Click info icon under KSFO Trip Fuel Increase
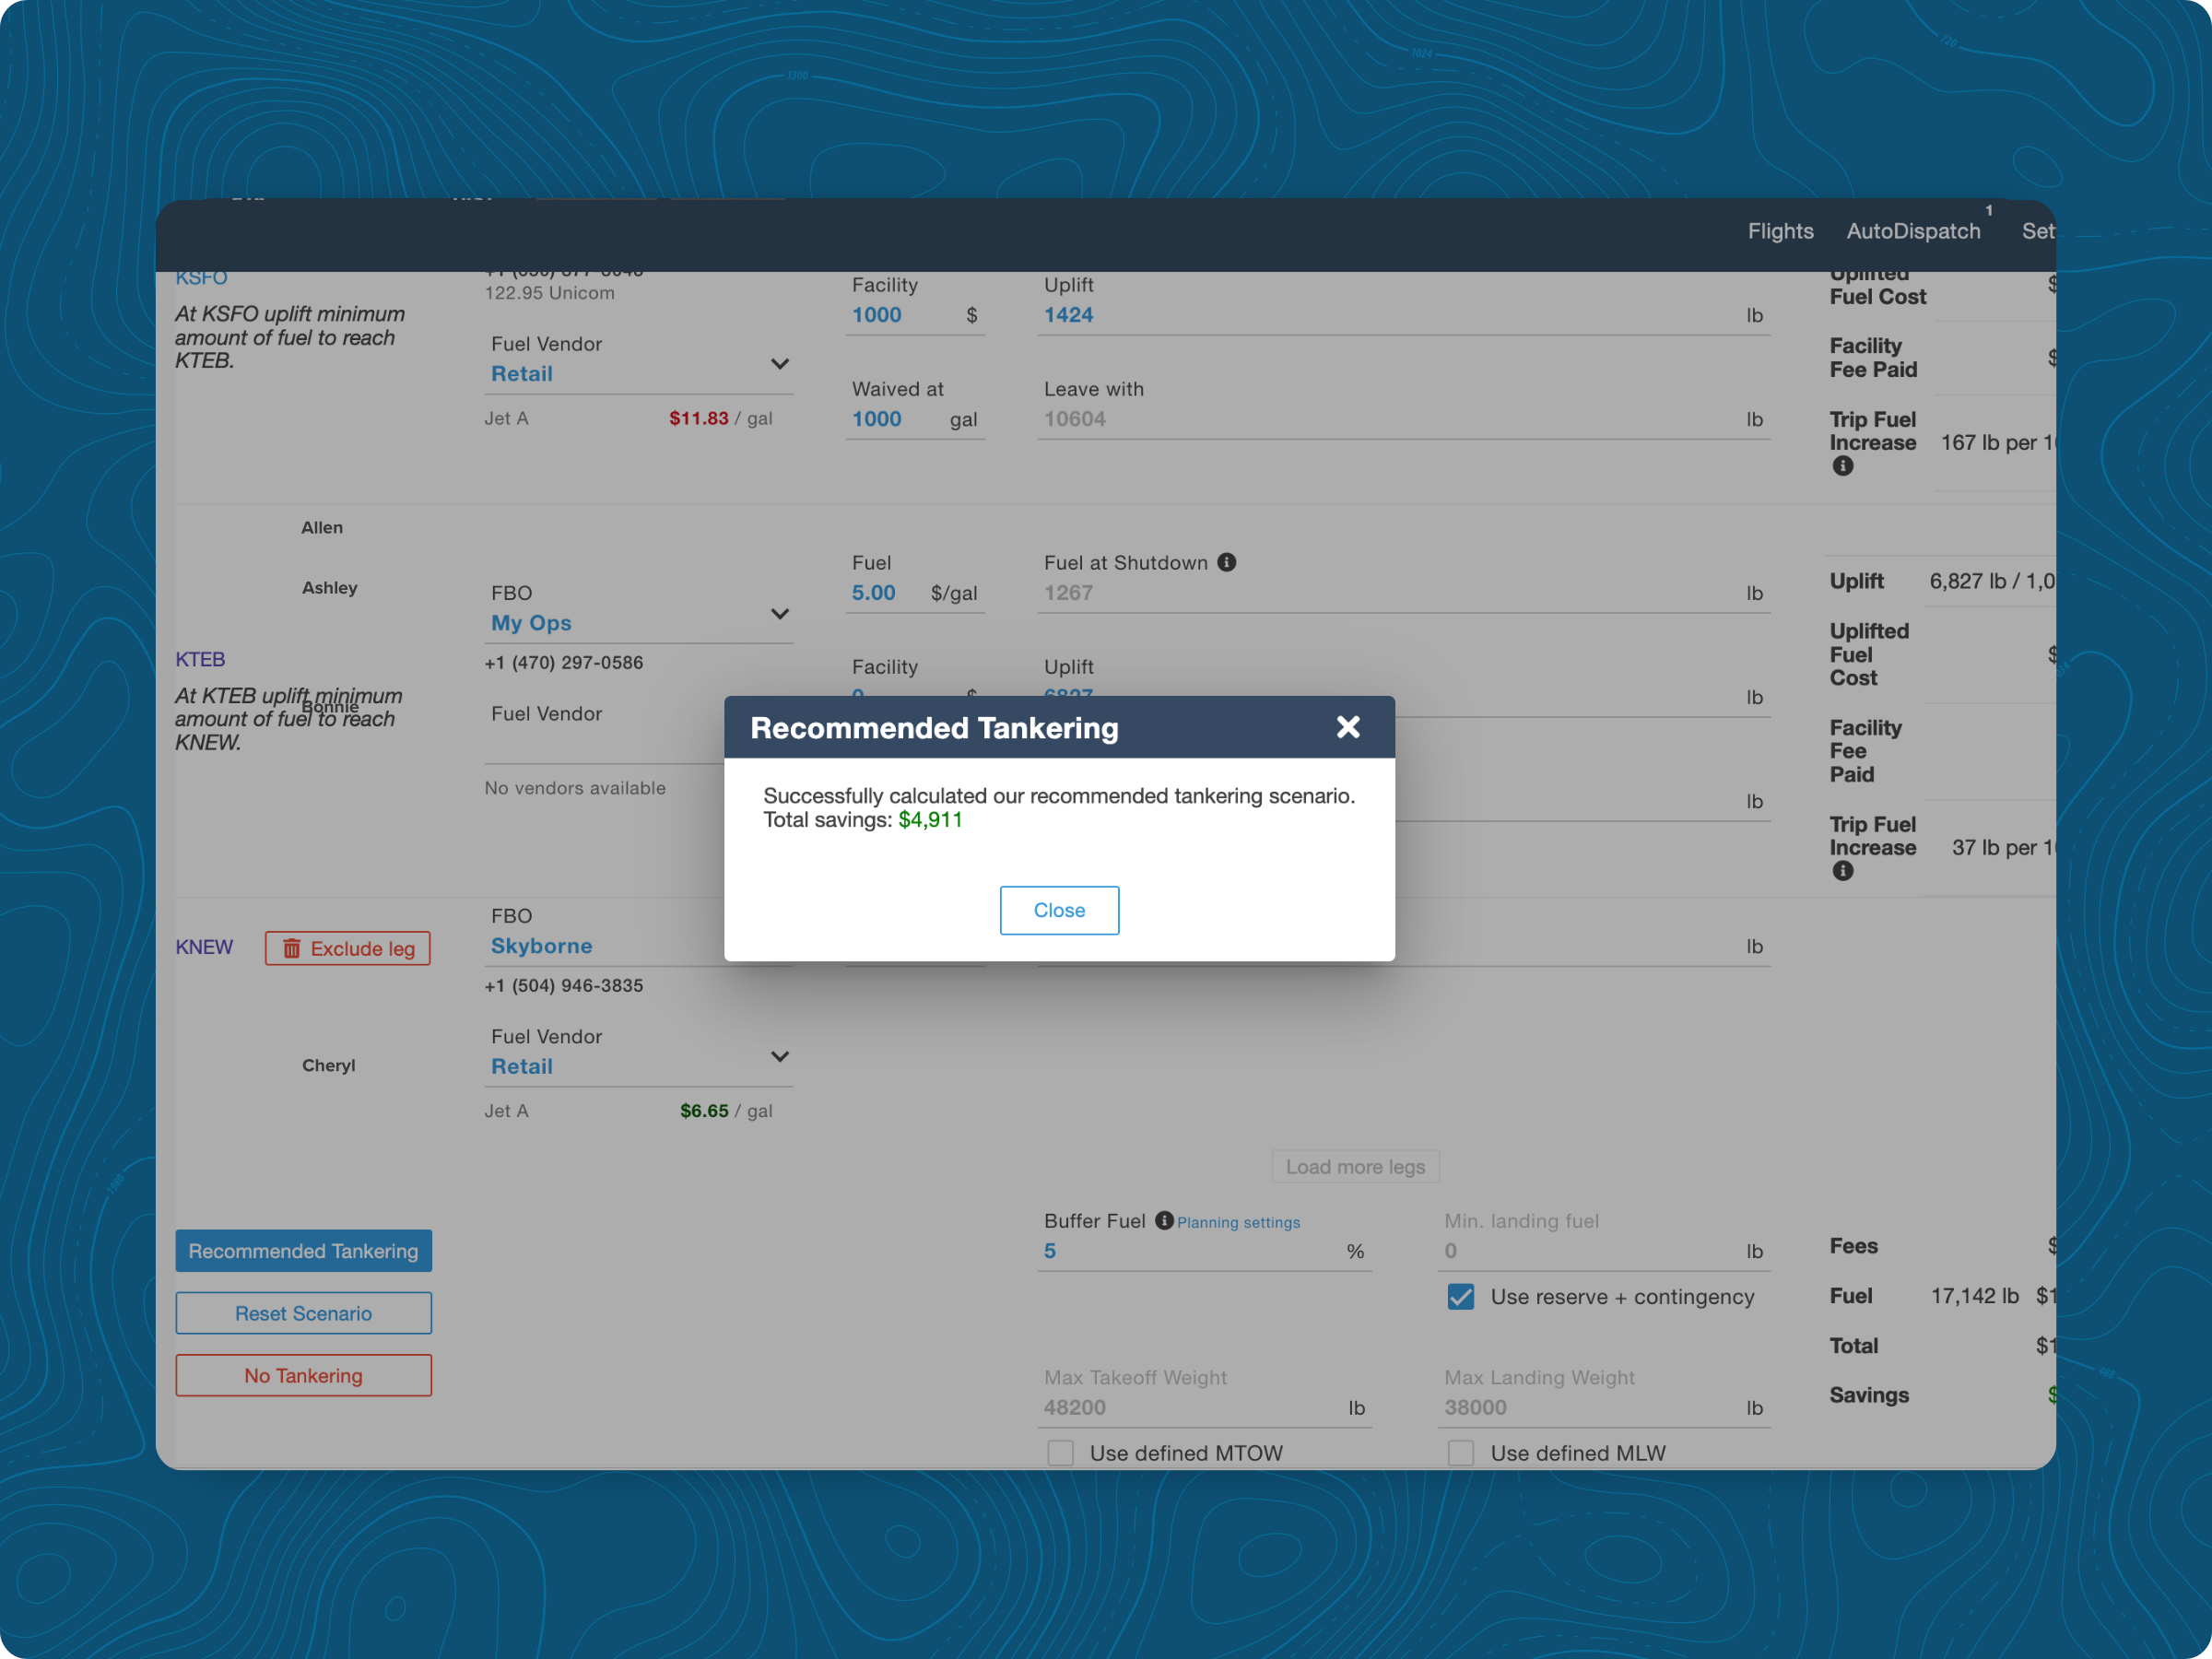 pyautogui.click(x=1842, y=466)
